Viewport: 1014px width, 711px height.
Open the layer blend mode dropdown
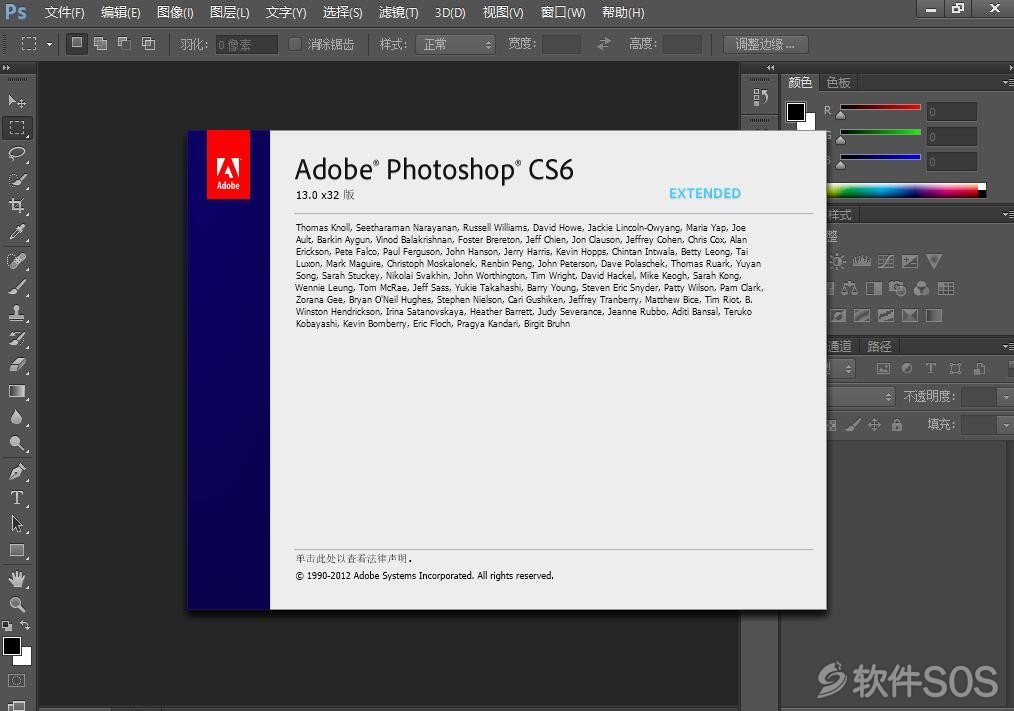[861, 397]
